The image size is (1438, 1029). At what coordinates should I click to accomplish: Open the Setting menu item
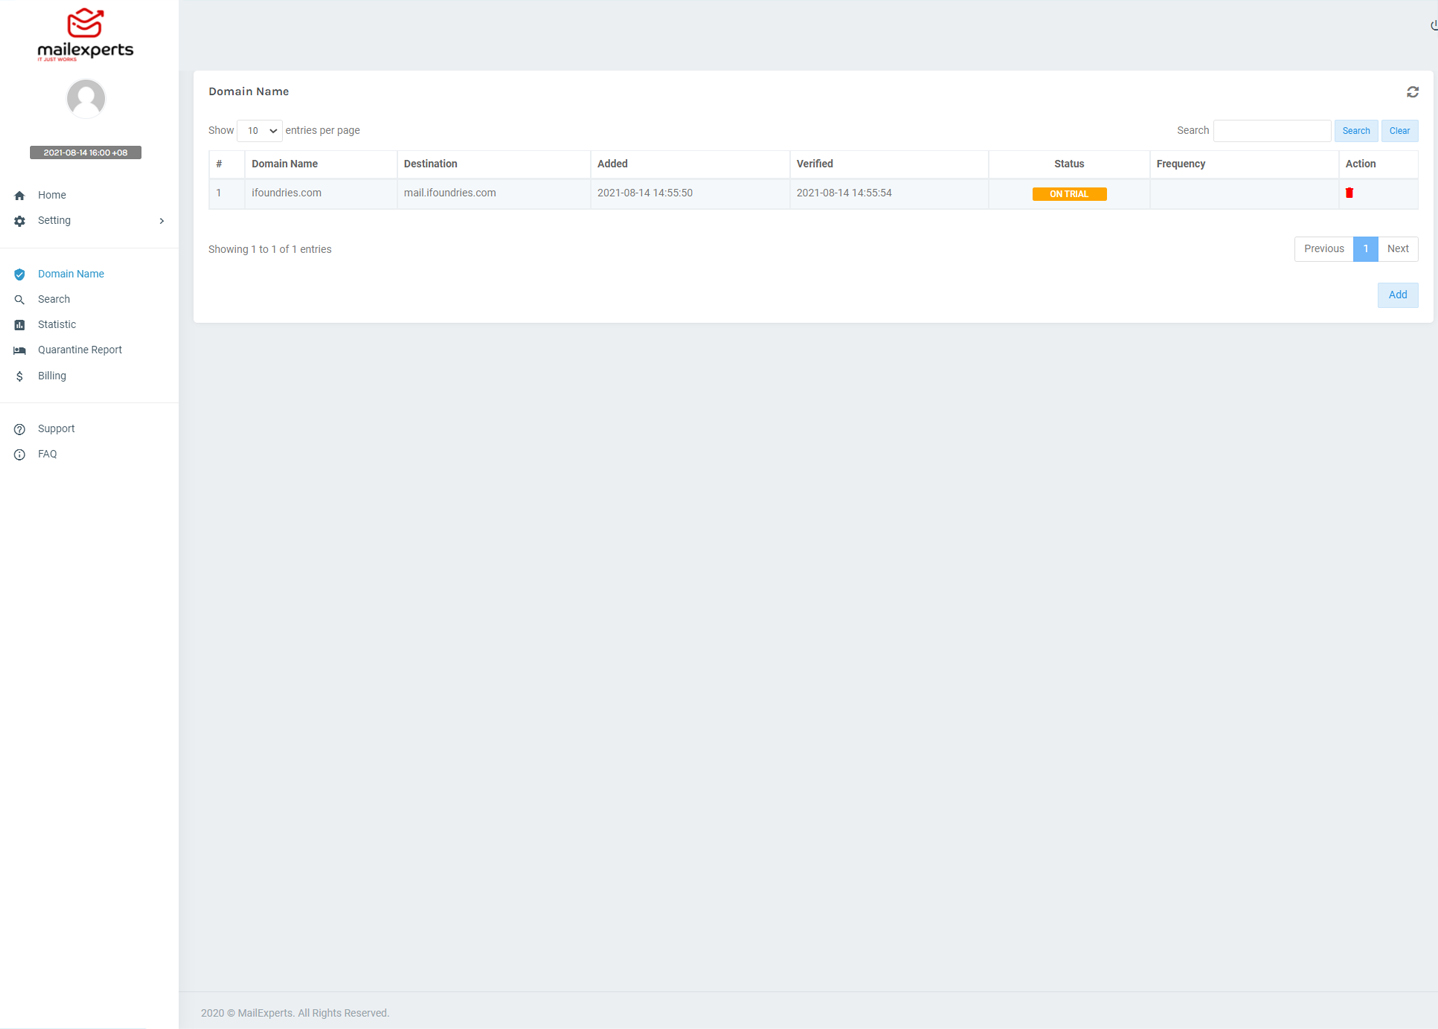[54, 220]
